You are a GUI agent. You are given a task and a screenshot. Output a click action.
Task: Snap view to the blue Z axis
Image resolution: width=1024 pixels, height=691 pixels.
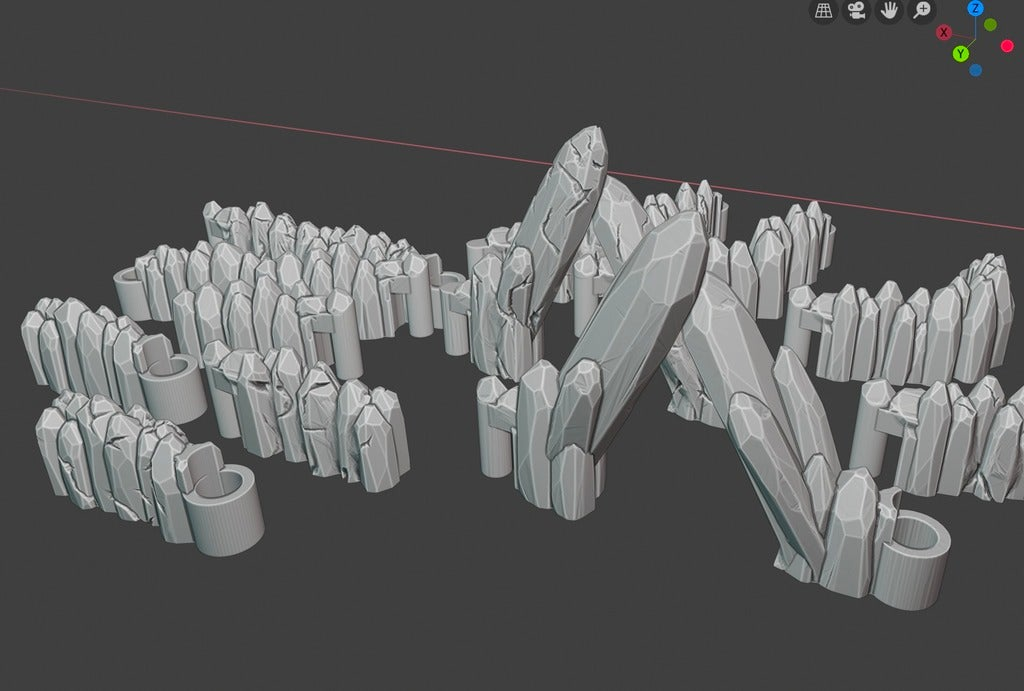click(976, 8)
